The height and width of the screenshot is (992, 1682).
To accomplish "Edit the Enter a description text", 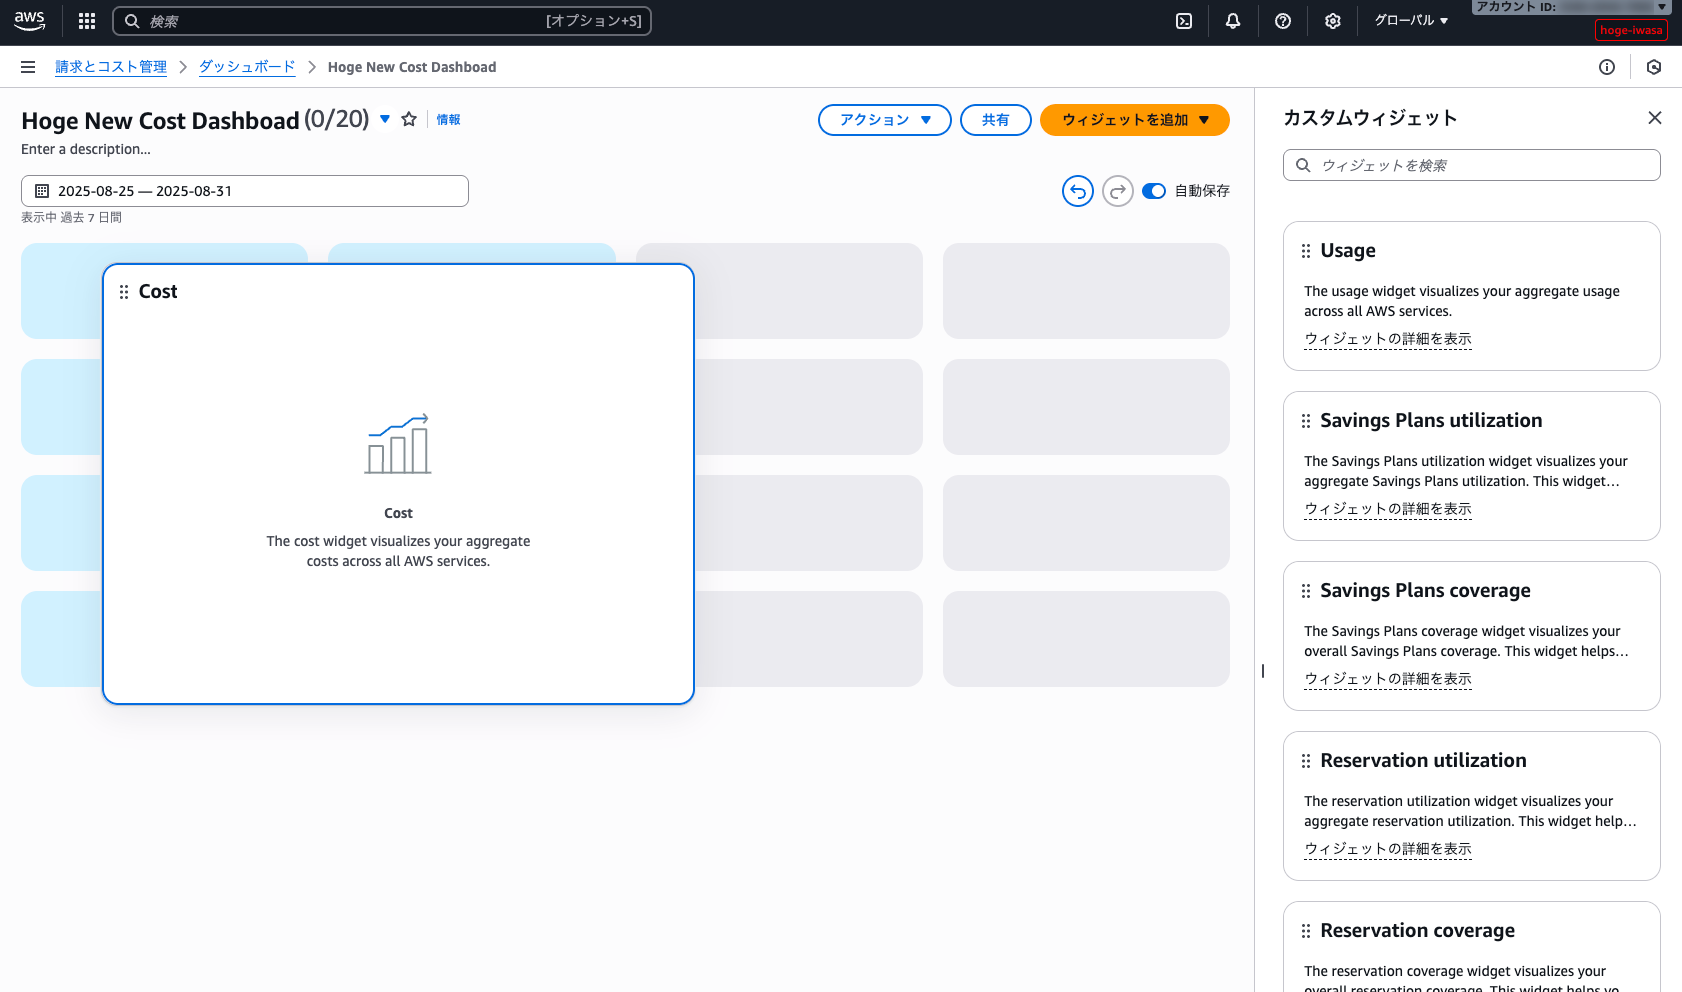I will (86, 149).
